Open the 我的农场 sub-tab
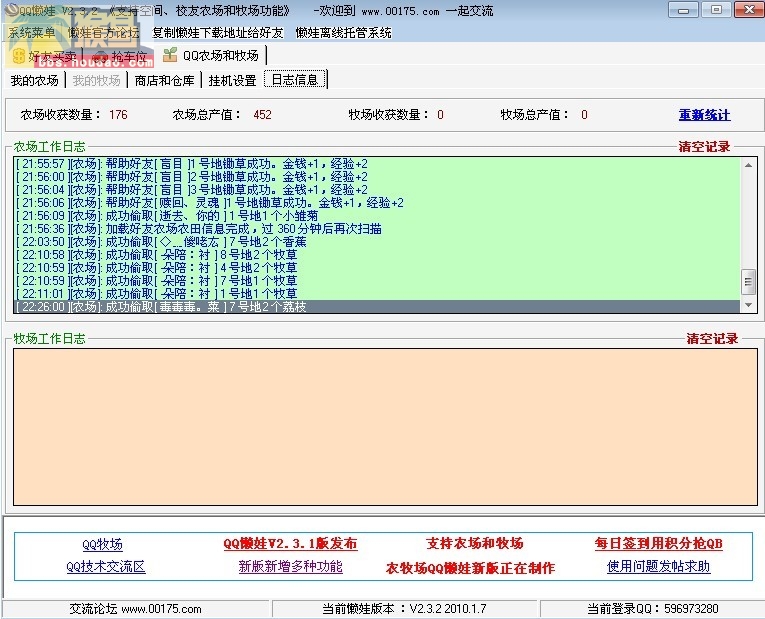 coord(35,80)
